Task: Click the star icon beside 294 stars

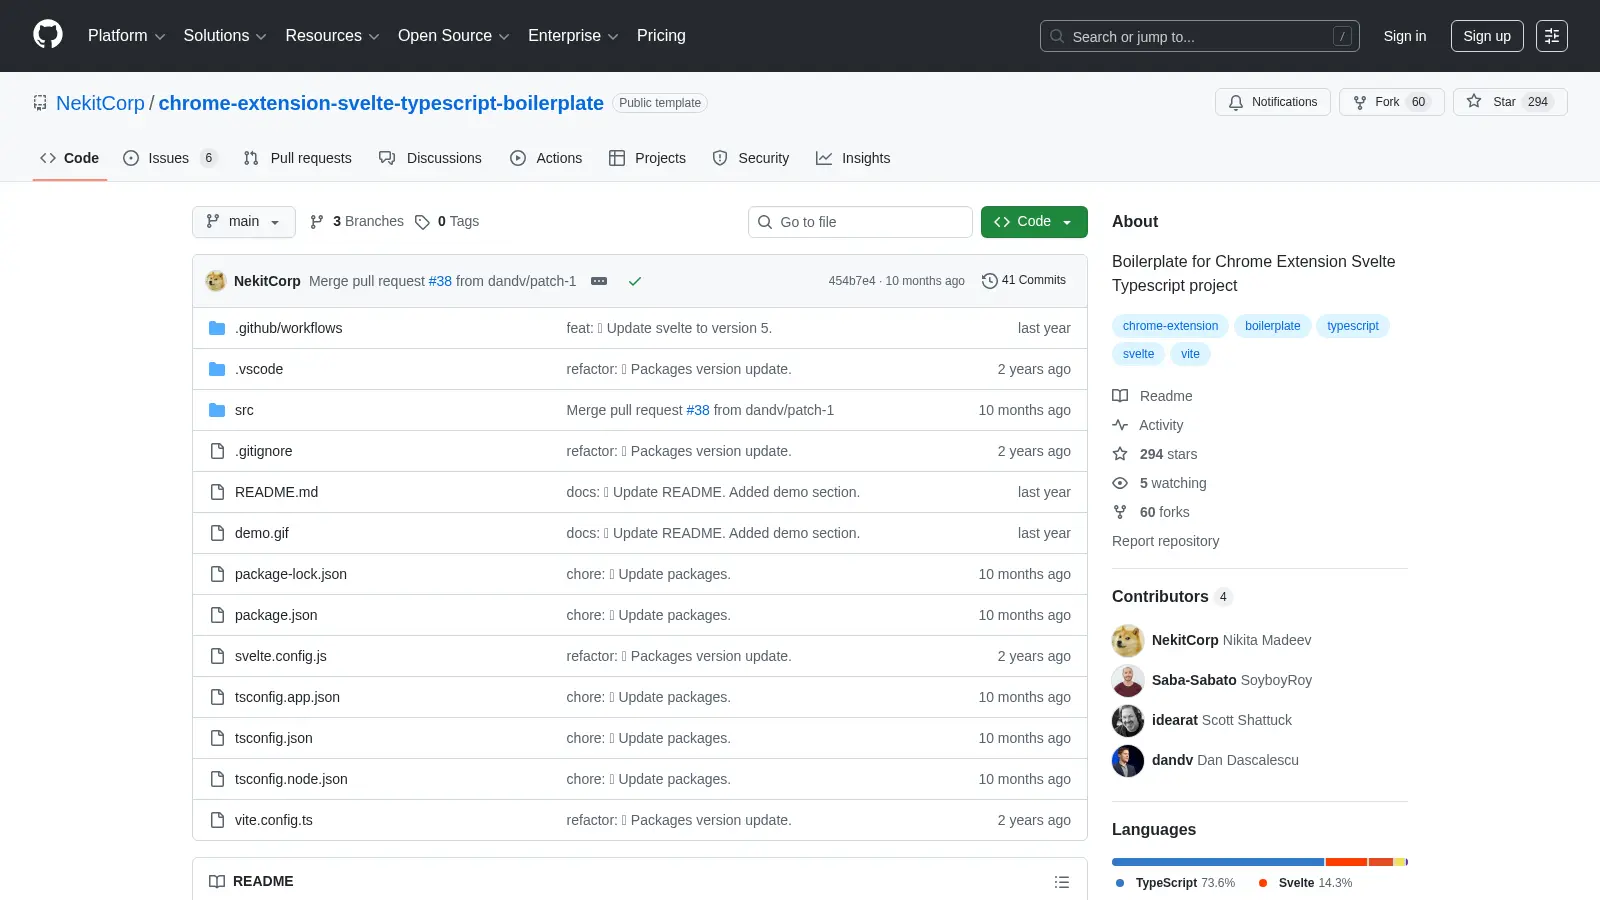Action: [x=1120, y=454]
